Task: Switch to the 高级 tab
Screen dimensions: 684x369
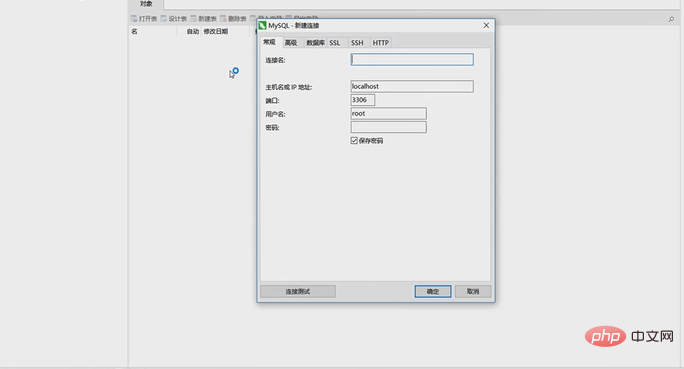Action: pyautogui.click(x=291, y=42)
